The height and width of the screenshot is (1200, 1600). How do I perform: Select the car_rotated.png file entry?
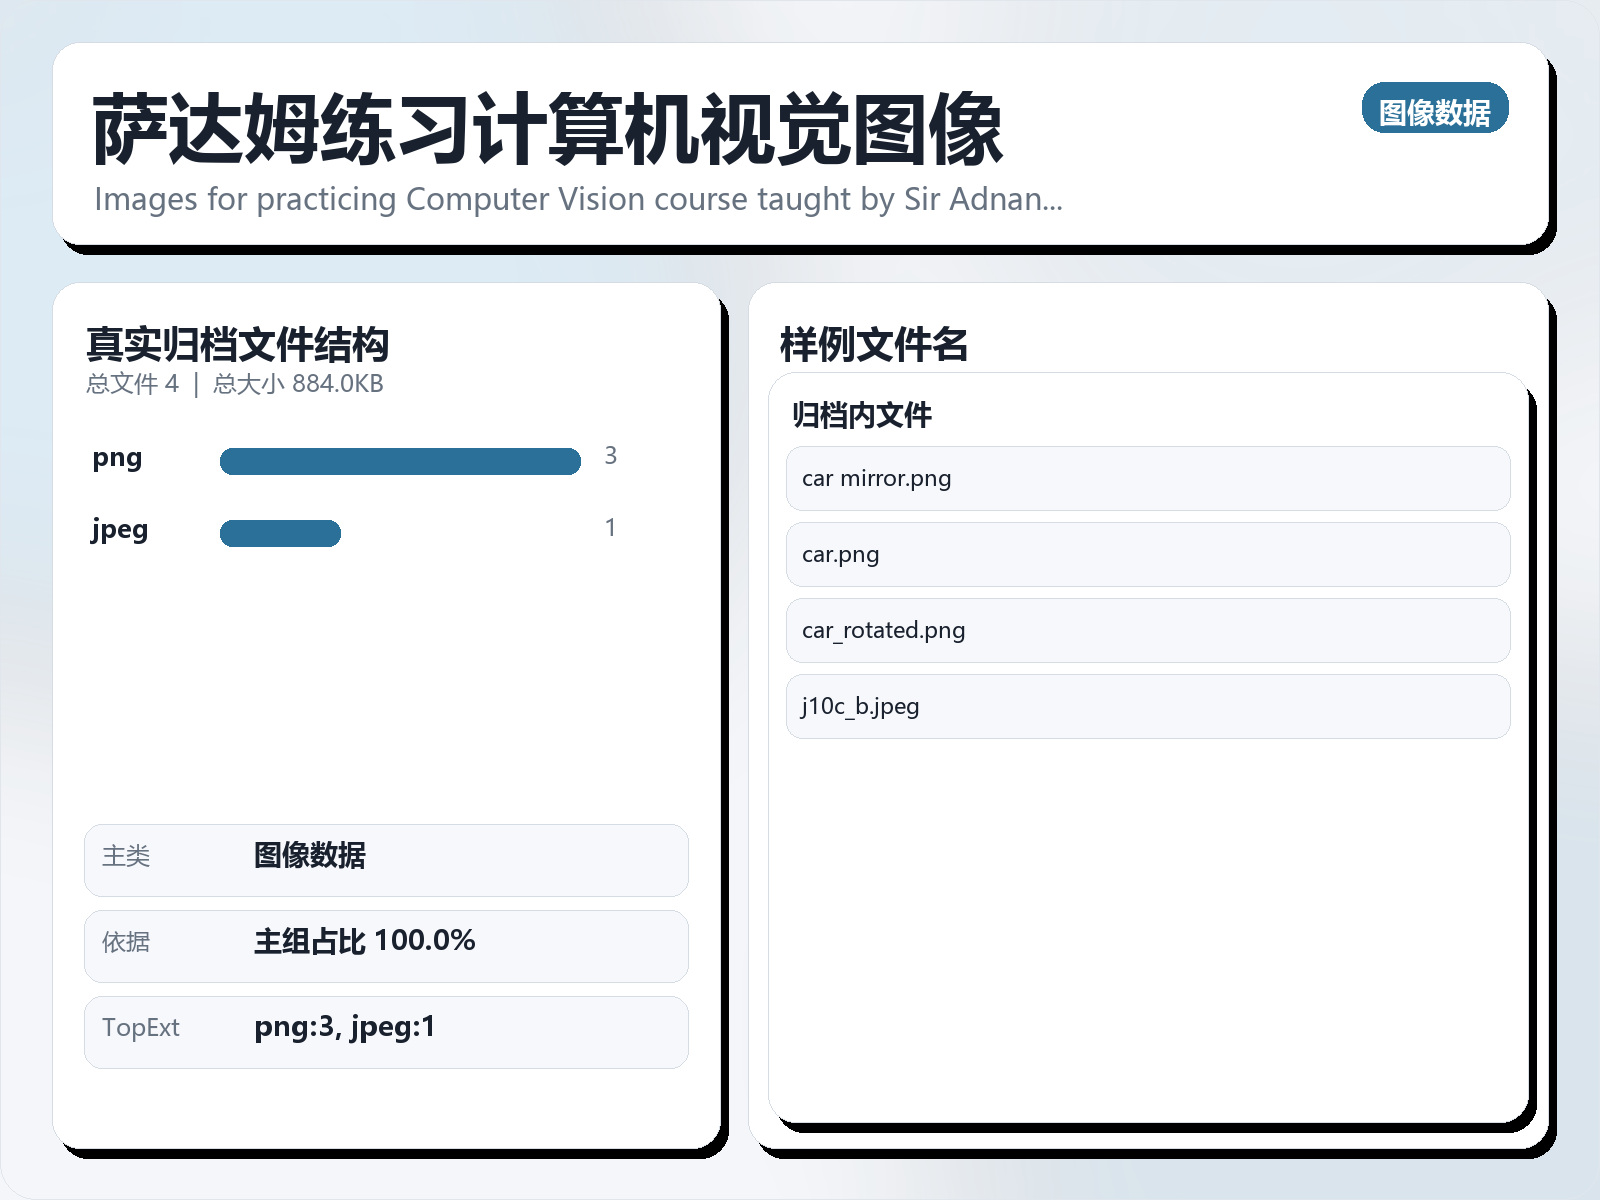point(1148,630)
